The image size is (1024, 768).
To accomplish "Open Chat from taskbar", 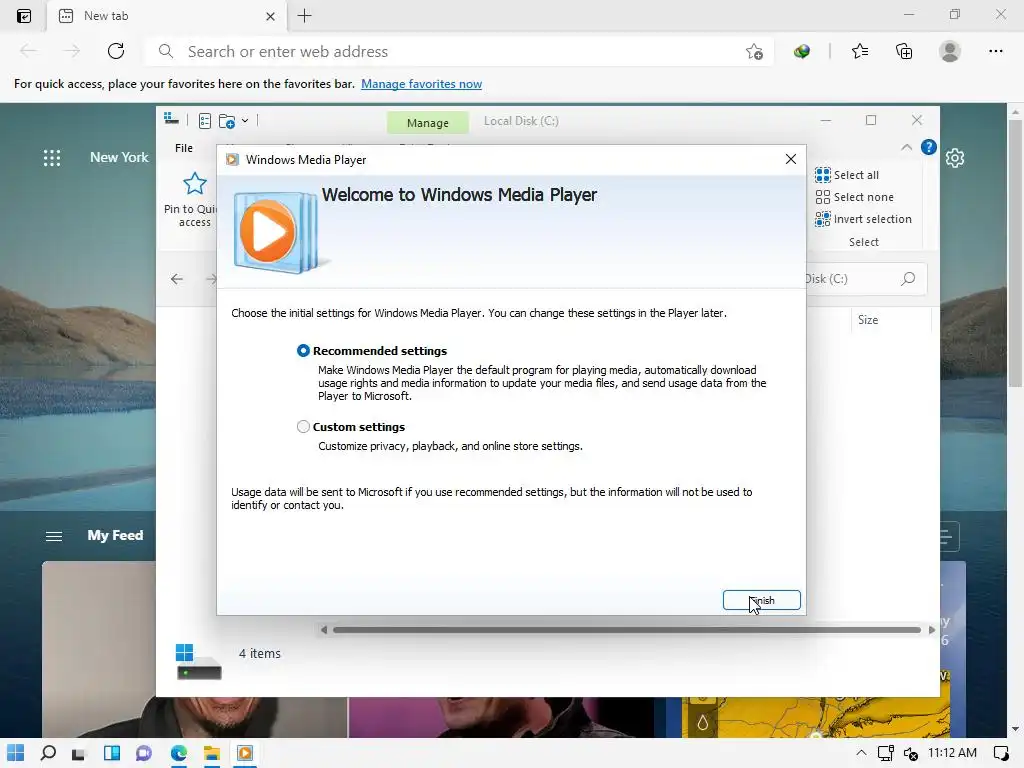I will pyautogui.click(x=144, y=753).
